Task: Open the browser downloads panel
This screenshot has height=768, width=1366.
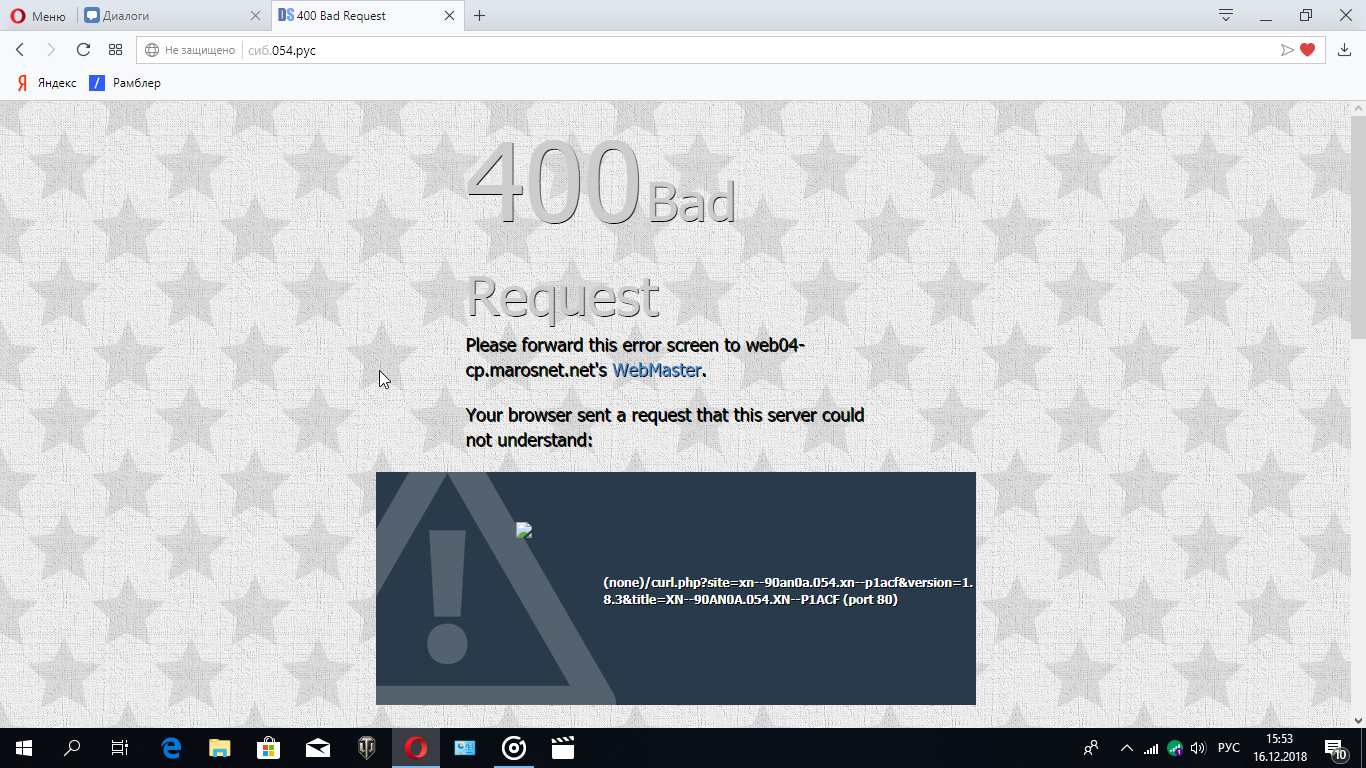Action: pyautogui.click(x=1344, y=50)
